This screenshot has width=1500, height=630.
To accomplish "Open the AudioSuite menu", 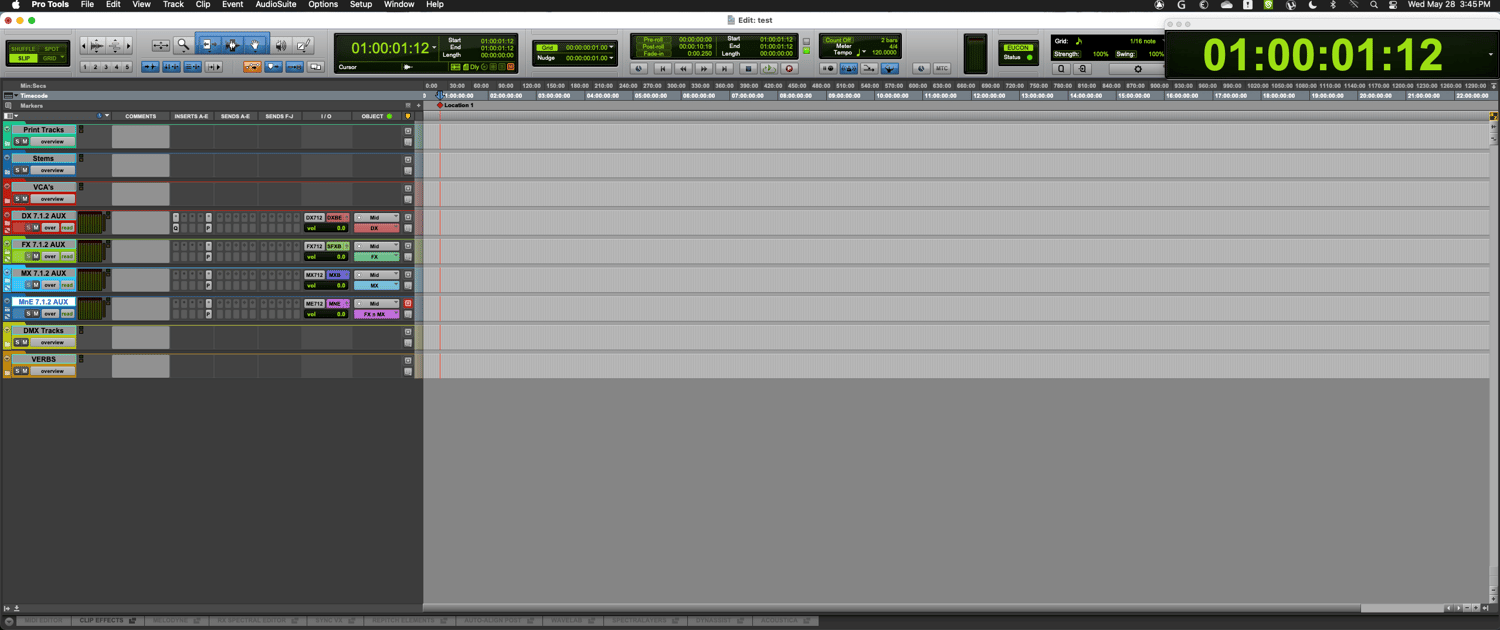I will 275,5.
